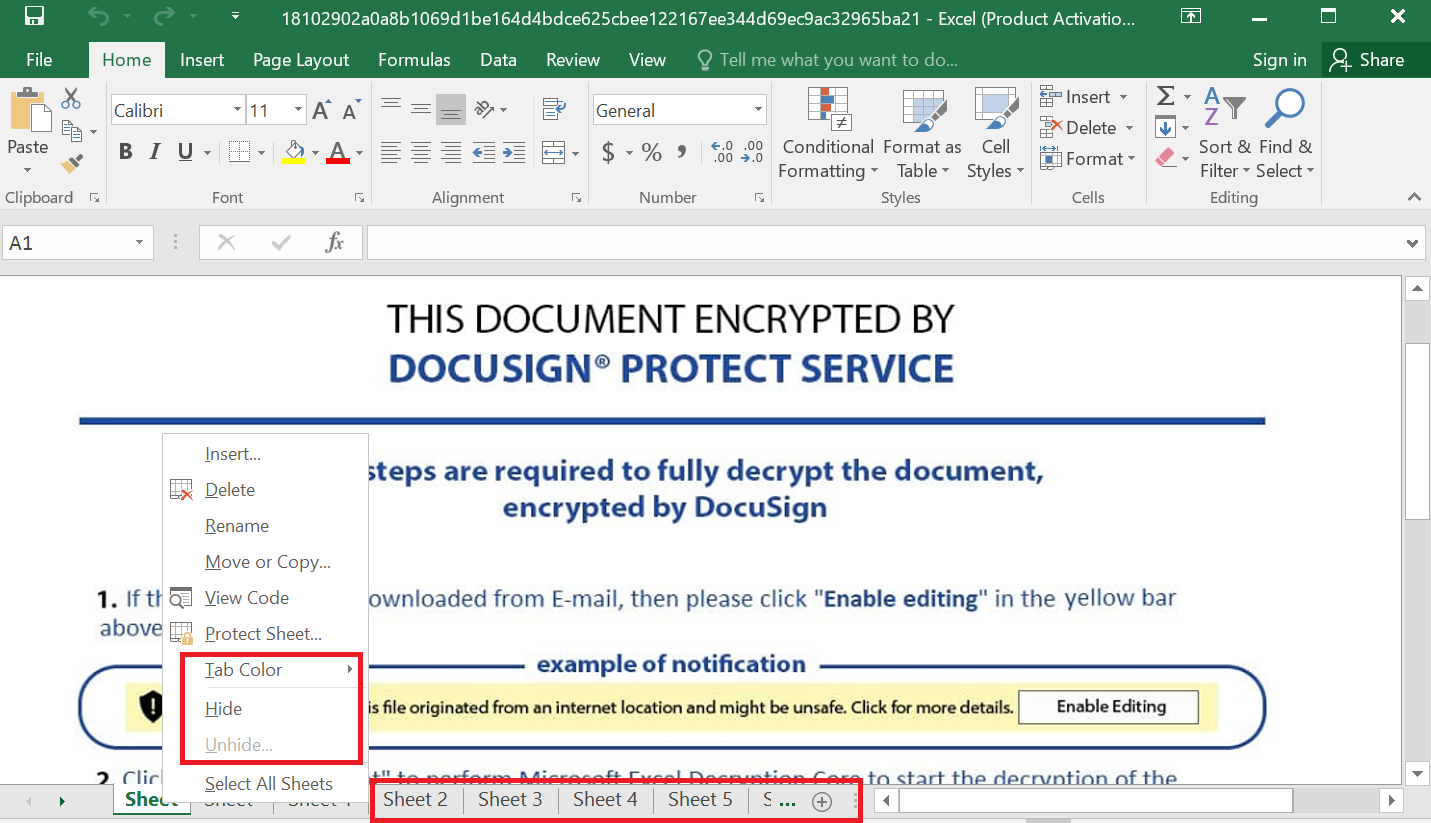Toggle Italic formatting
This screenshot has height=823, width=1431.
point(155,152)
